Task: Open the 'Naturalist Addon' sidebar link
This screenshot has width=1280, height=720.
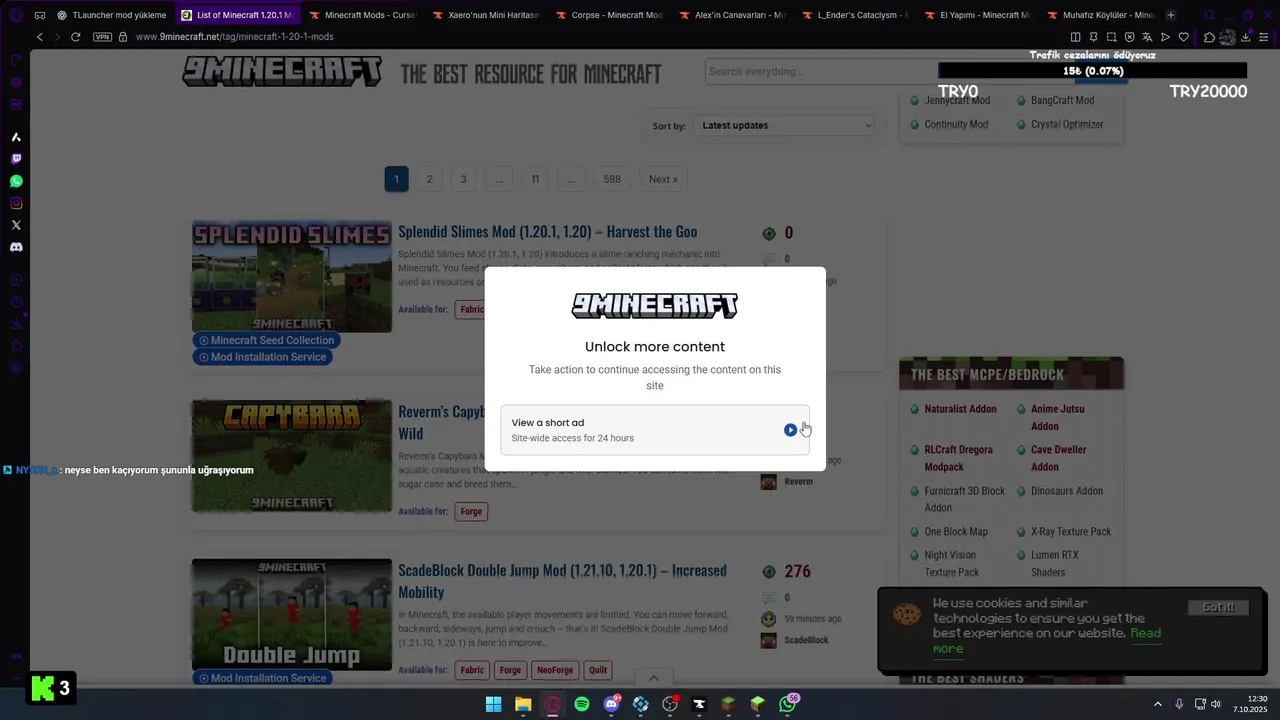Action: 960,409
